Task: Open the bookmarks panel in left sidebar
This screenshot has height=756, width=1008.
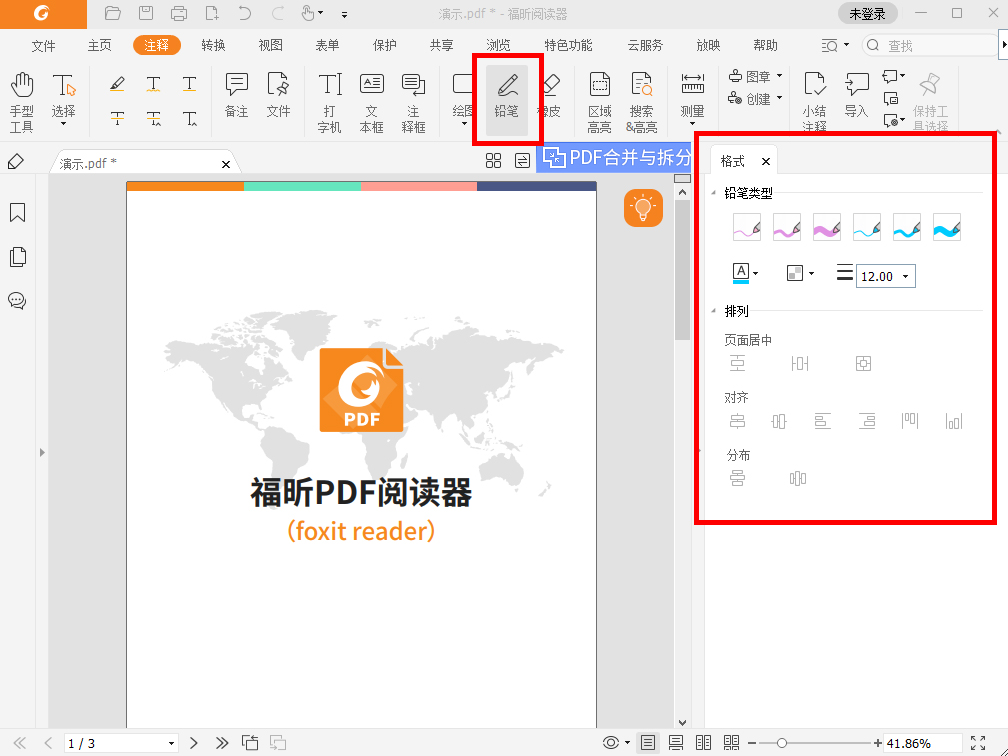Action: 17,212
